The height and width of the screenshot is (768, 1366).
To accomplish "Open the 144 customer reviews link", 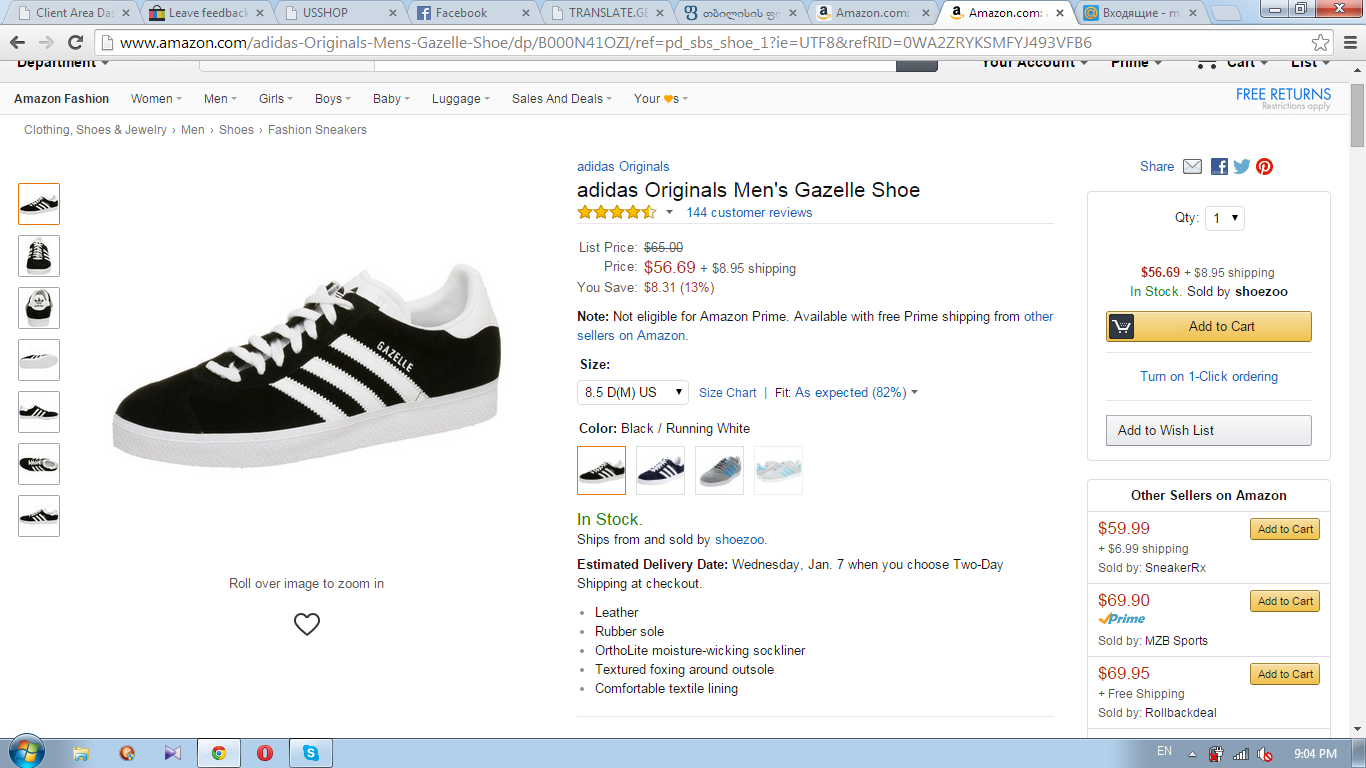I will (749, 212).
